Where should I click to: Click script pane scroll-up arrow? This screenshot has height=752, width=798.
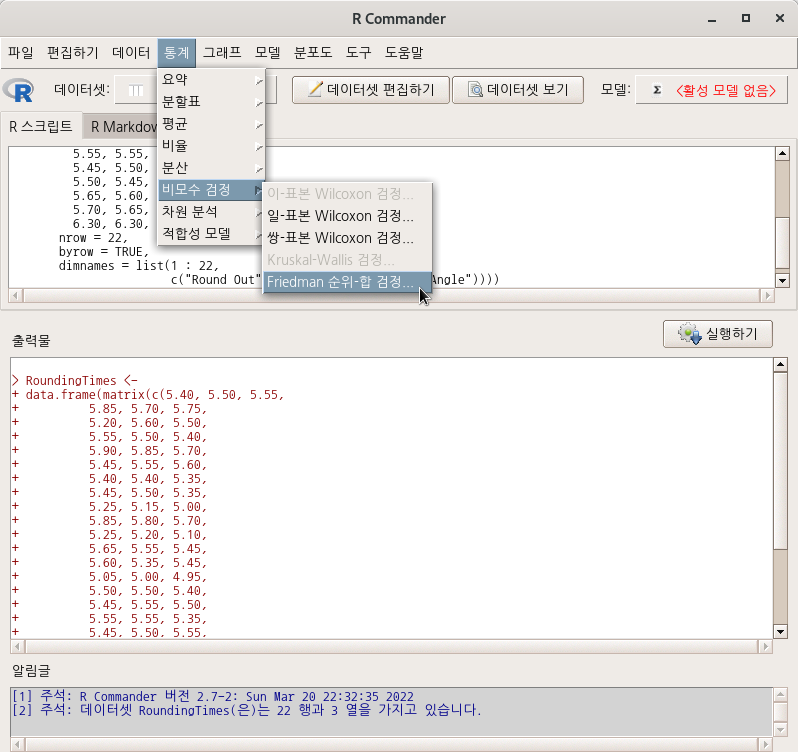(782, 153)
